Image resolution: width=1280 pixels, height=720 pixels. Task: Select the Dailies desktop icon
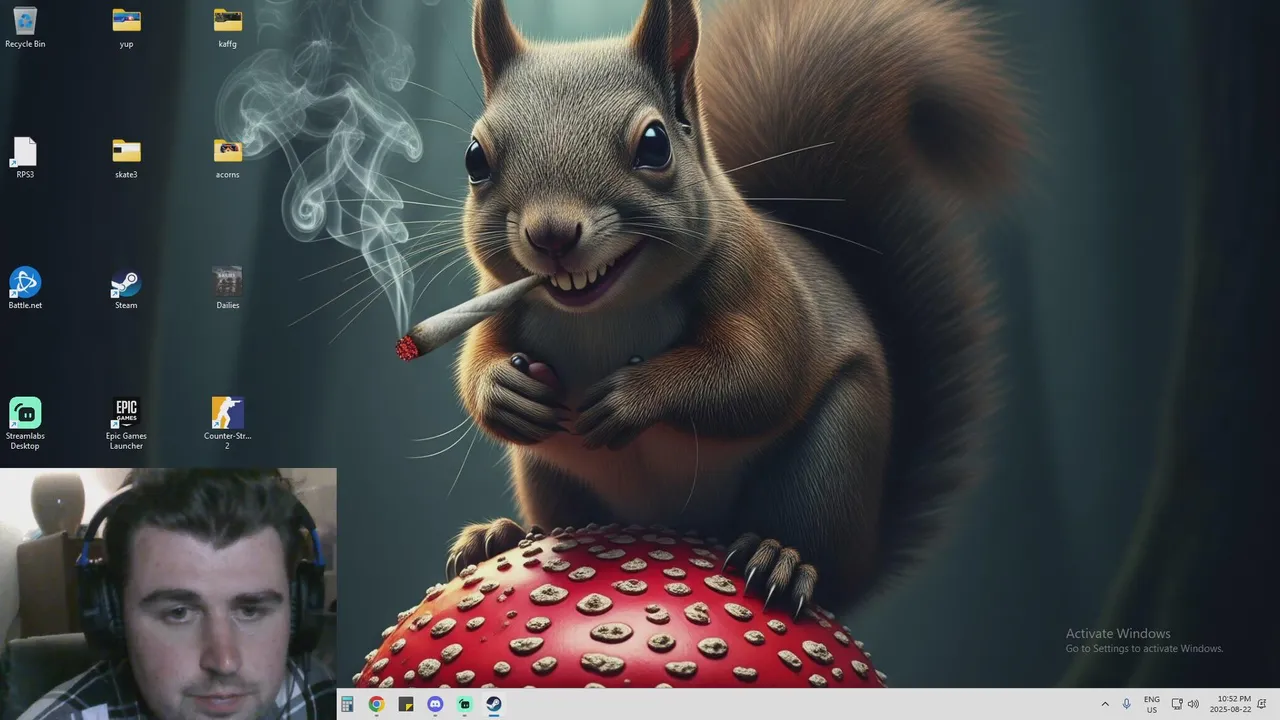click(x=228, y=288)
